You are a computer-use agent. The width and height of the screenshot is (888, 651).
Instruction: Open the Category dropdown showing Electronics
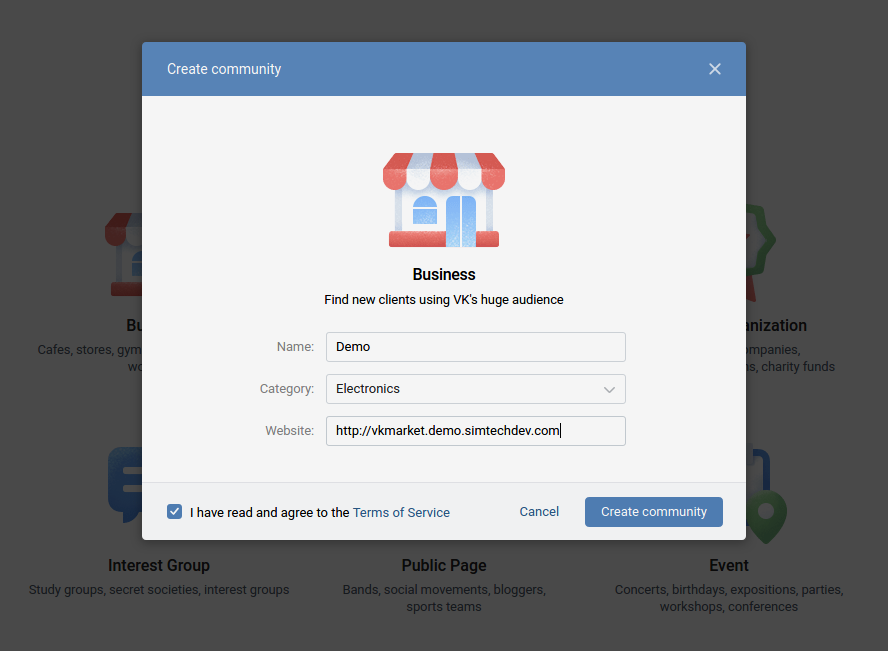pos(476,389)
